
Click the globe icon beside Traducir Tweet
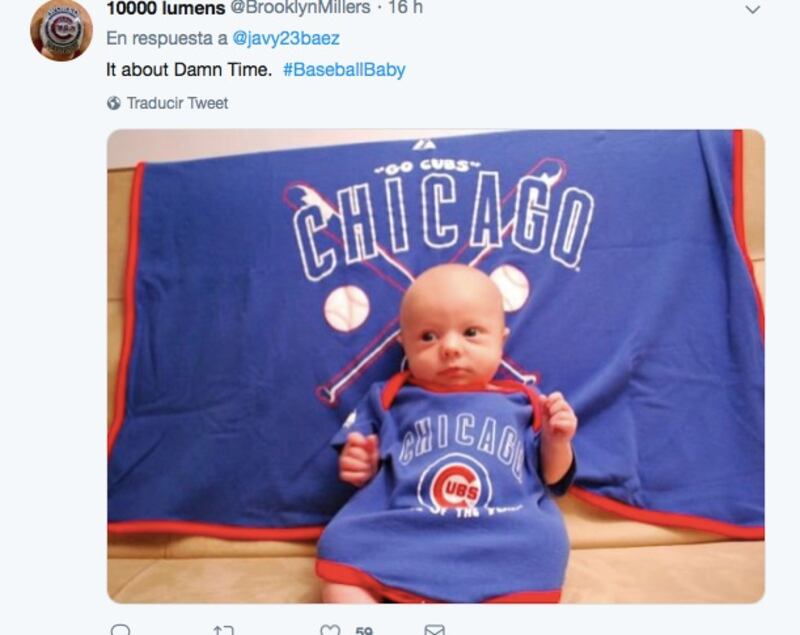(x=114, y=103)
